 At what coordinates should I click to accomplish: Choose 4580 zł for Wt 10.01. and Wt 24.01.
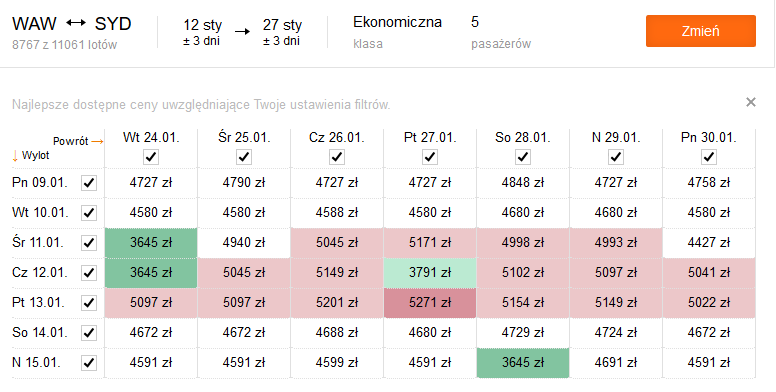pyautogui.click(x=151, y=213)
